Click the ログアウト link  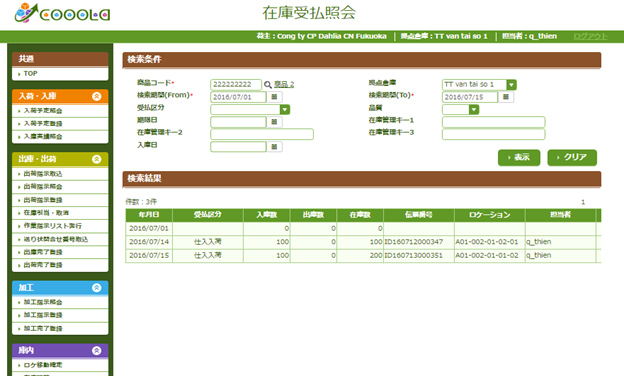pyautogui.click(x=591, y=37)
